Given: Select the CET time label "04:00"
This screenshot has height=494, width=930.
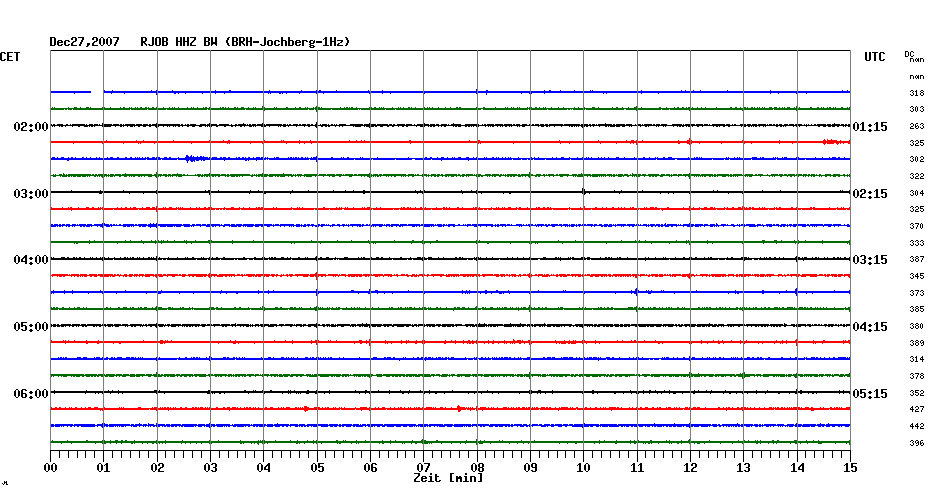Looking at the screenshot, I should click(31, 260).
